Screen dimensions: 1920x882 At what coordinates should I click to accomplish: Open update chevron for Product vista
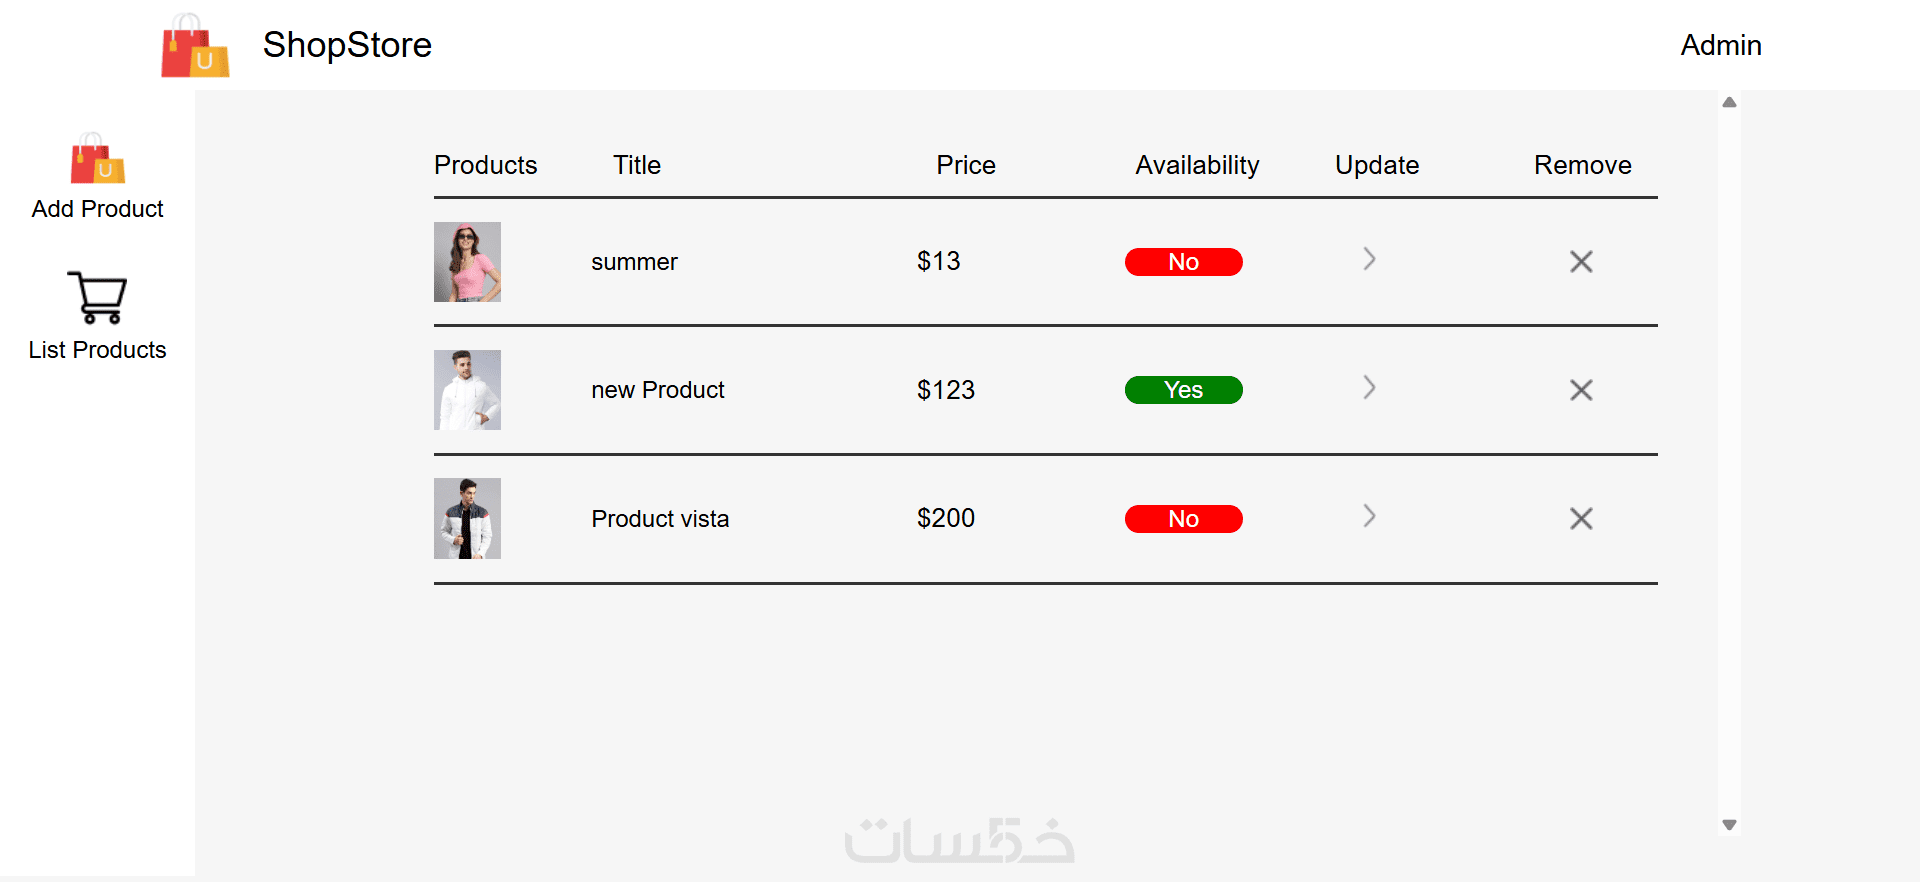[1369, 516]
